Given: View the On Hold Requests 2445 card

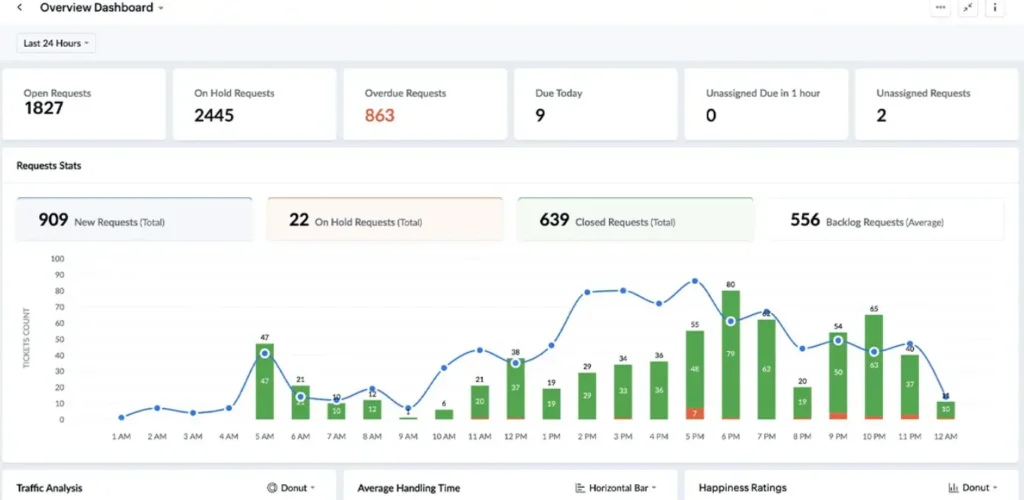Looking at the screenshot, I should pyautogui.click(x=254, y=104).
